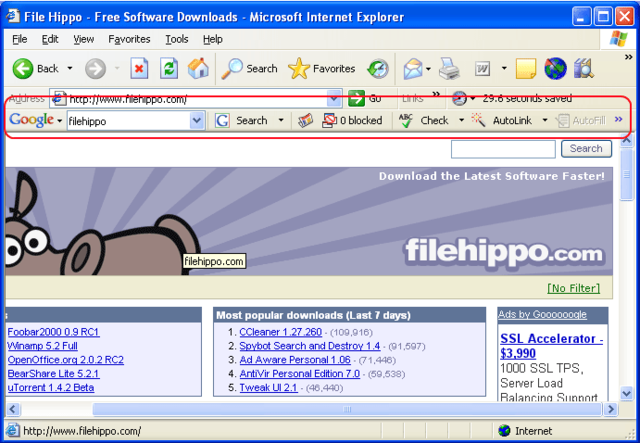The image size is (640, 443).
Task: Click the green Go arrow button
Action: [x=356, y=98]
